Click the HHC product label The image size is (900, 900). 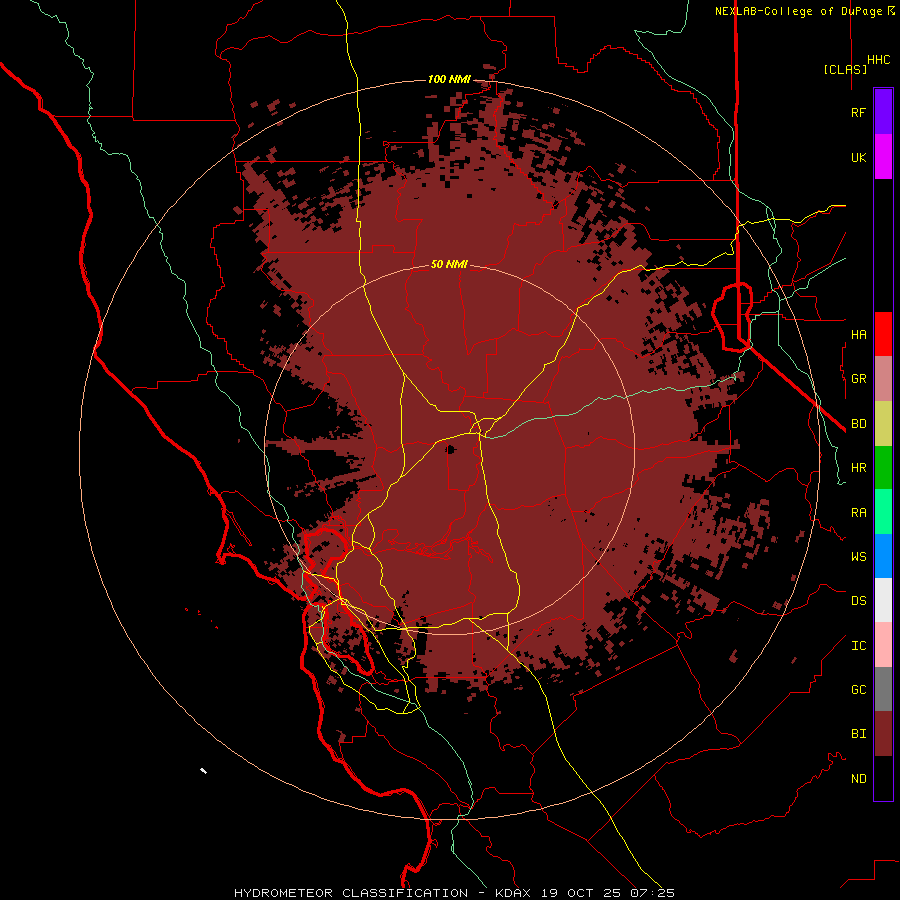[879, 60]
